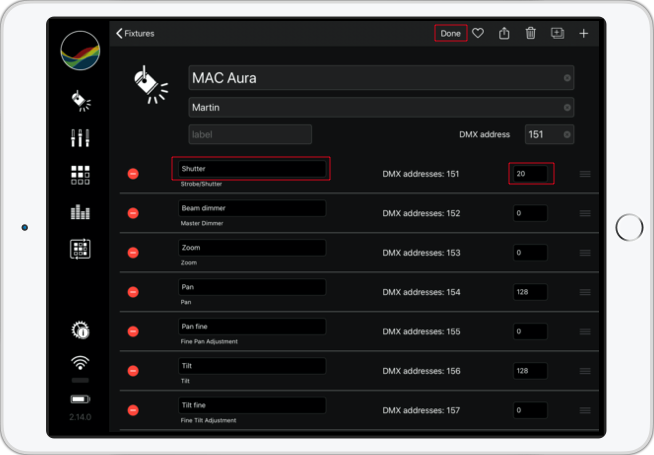The height and width of the screenshot is (455, 654).
Task: Edit the Pan fine name field
Action: 252,327
